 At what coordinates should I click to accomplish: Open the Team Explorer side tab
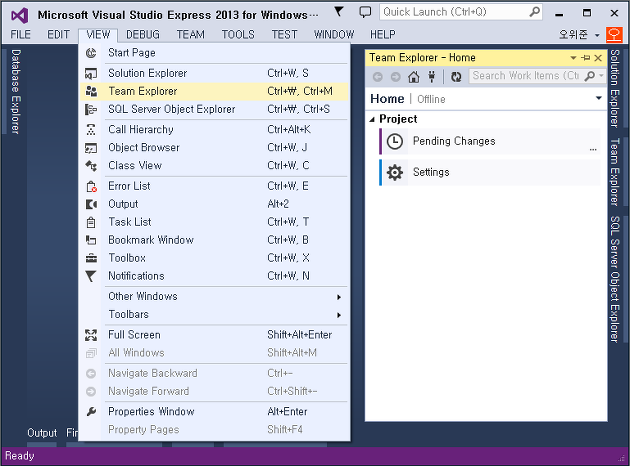615,172
